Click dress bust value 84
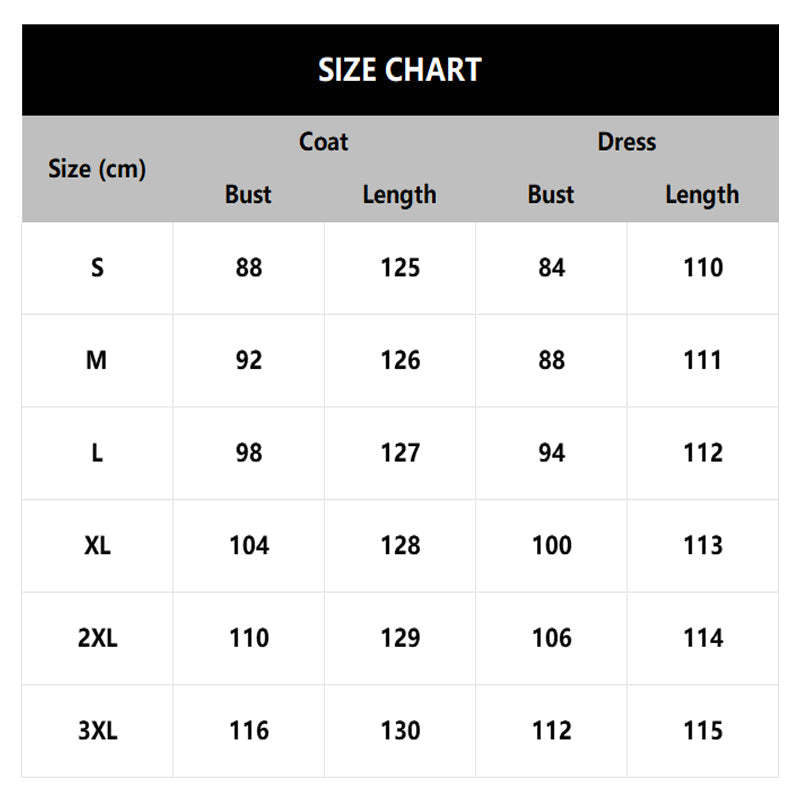800x800 pixels. pyautogui.click(x=551, y=268)
